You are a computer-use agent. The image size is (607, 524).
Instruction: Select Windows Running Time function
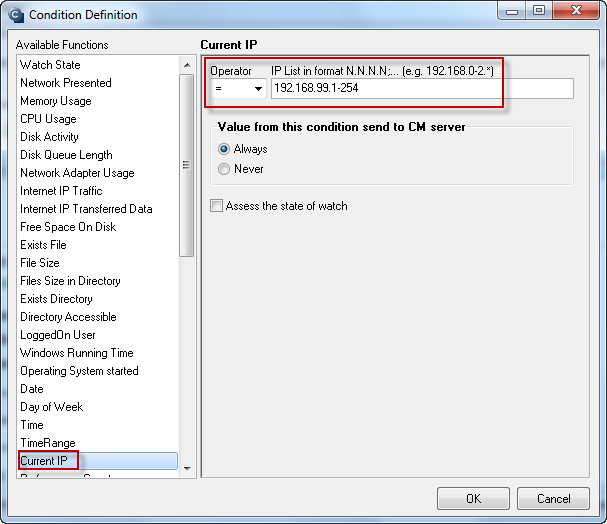[x=98, y=353]
